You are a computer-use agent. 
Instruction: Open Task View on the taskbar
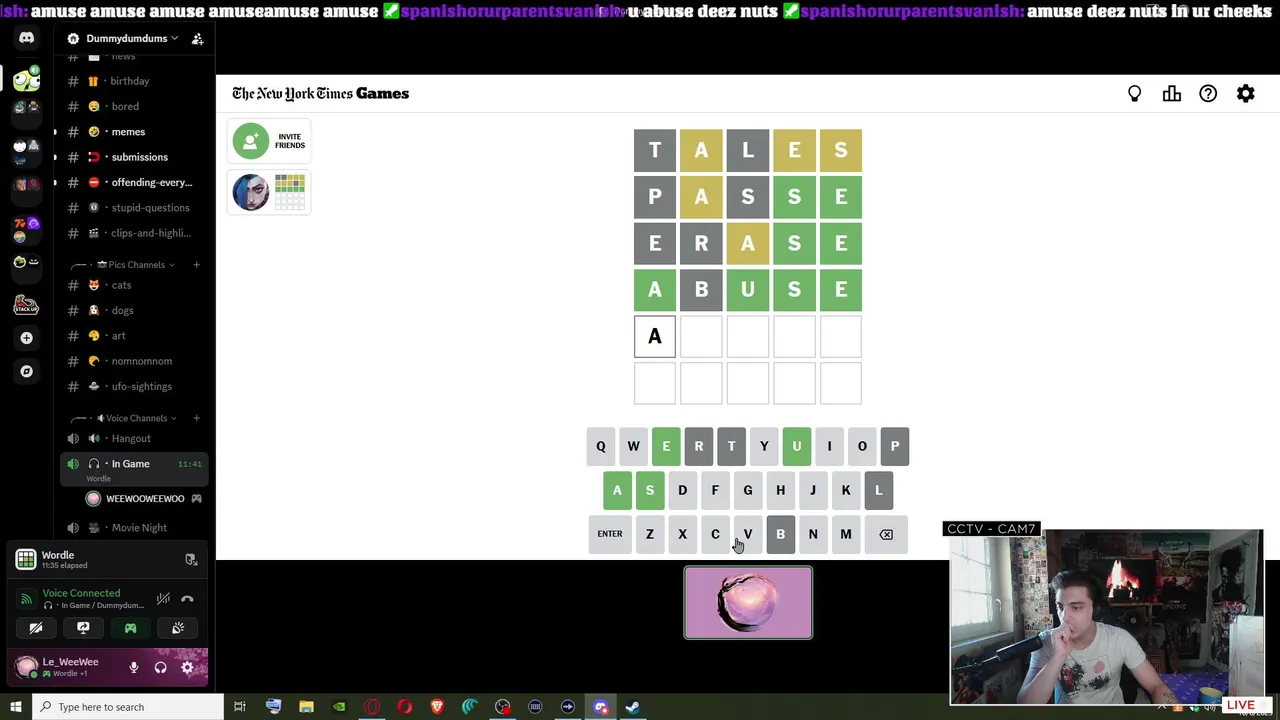[240, 707]
